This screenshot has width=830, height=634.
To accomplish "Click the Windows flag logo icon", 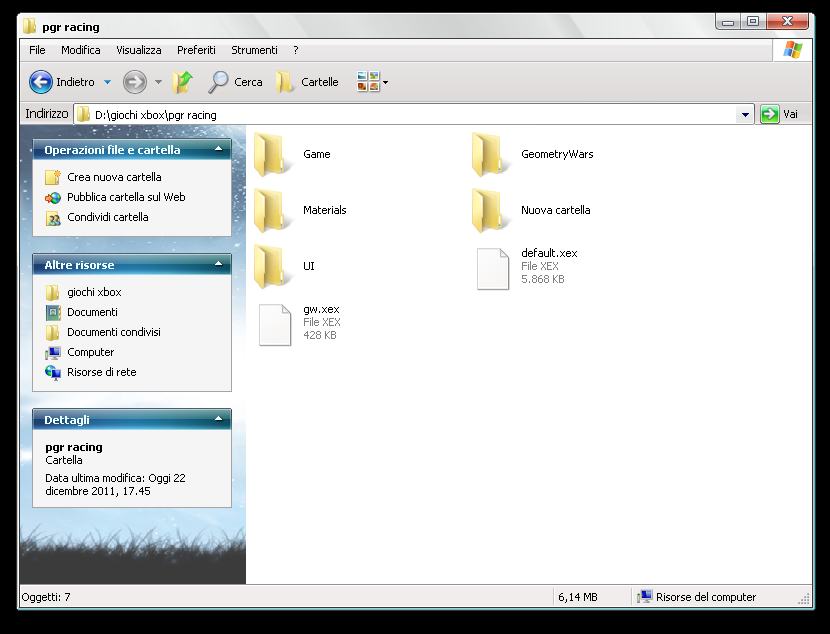I will coord(792,50).
